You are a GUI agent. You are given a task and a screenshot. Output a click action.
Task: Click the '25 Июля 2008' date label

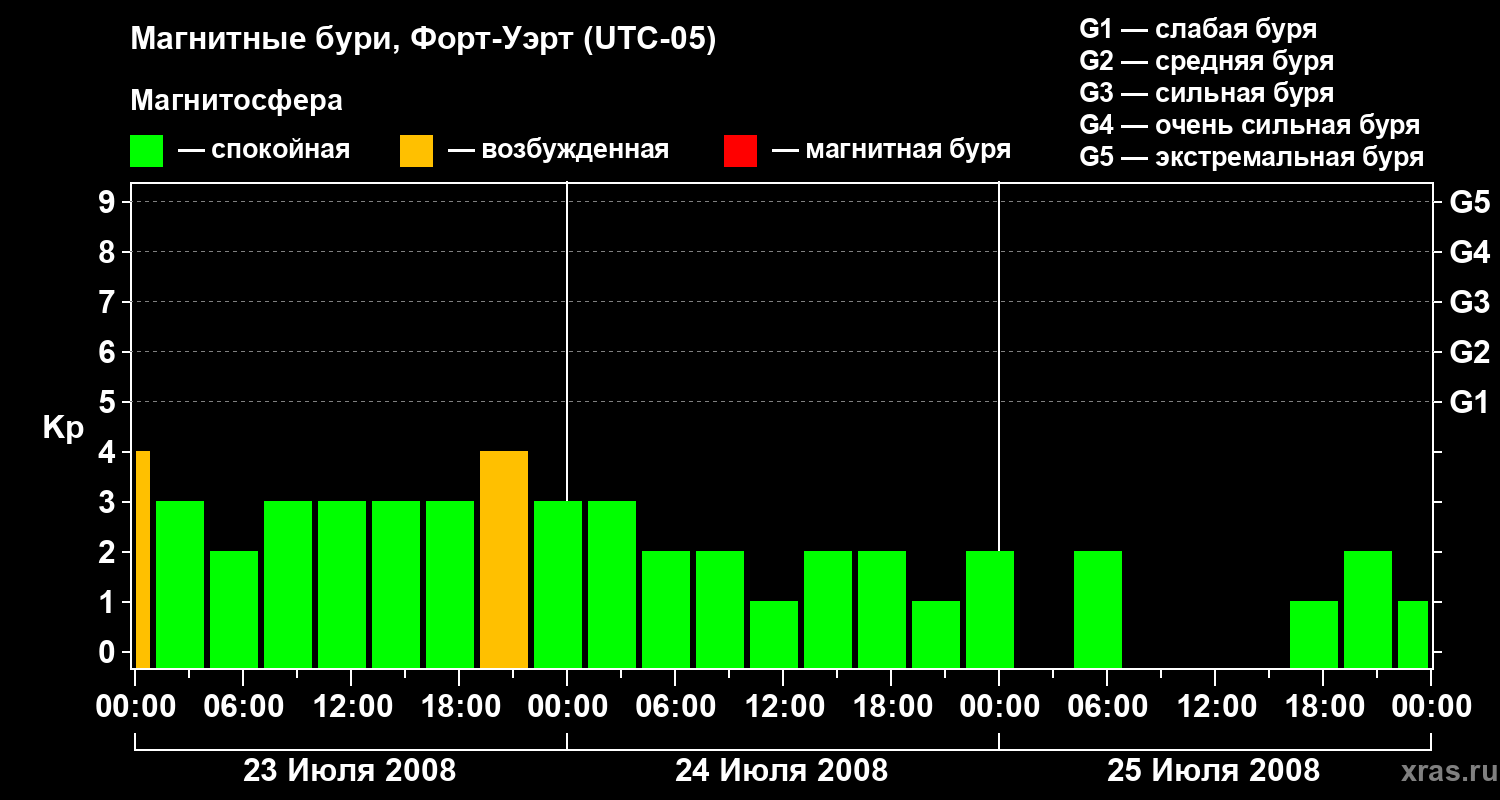pyautogui.click(x=1214, y=771)
